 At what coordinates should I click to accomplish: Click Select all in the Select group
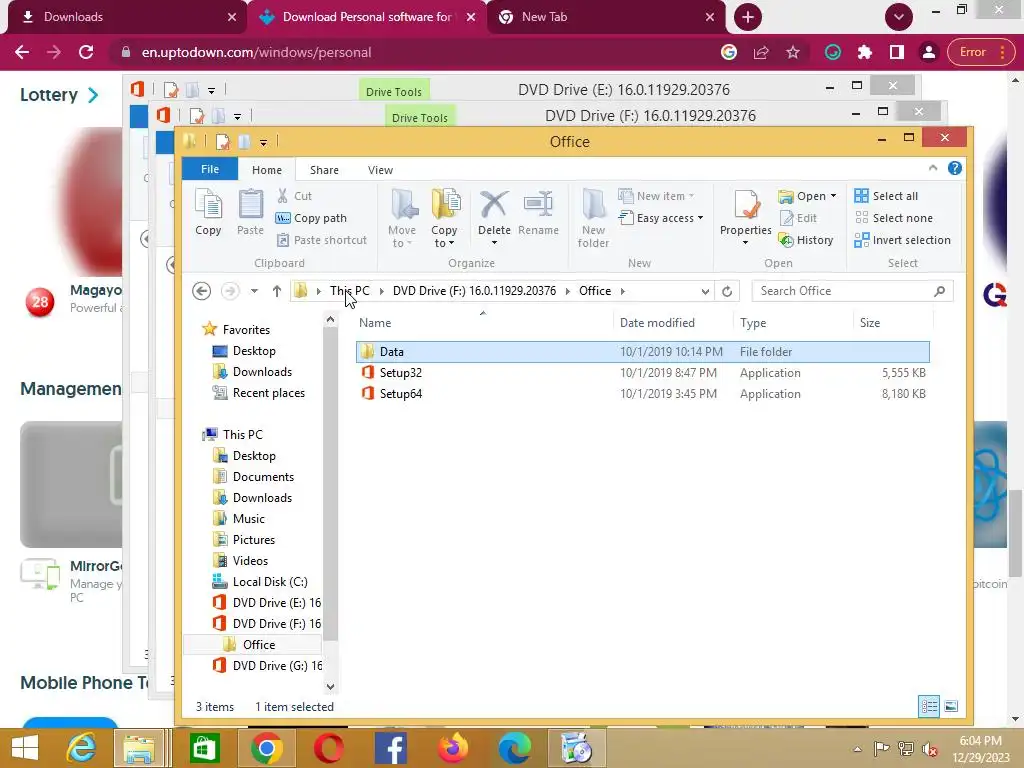pos(886,196)
